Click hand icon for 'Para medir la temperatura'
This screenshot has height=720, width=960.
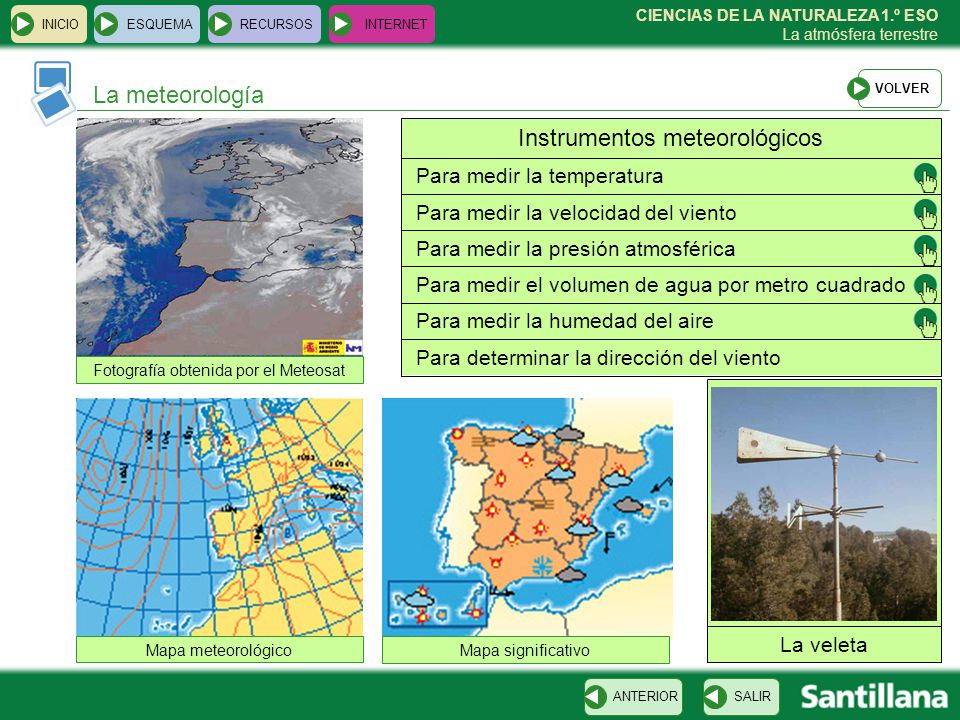pos(926,178)
